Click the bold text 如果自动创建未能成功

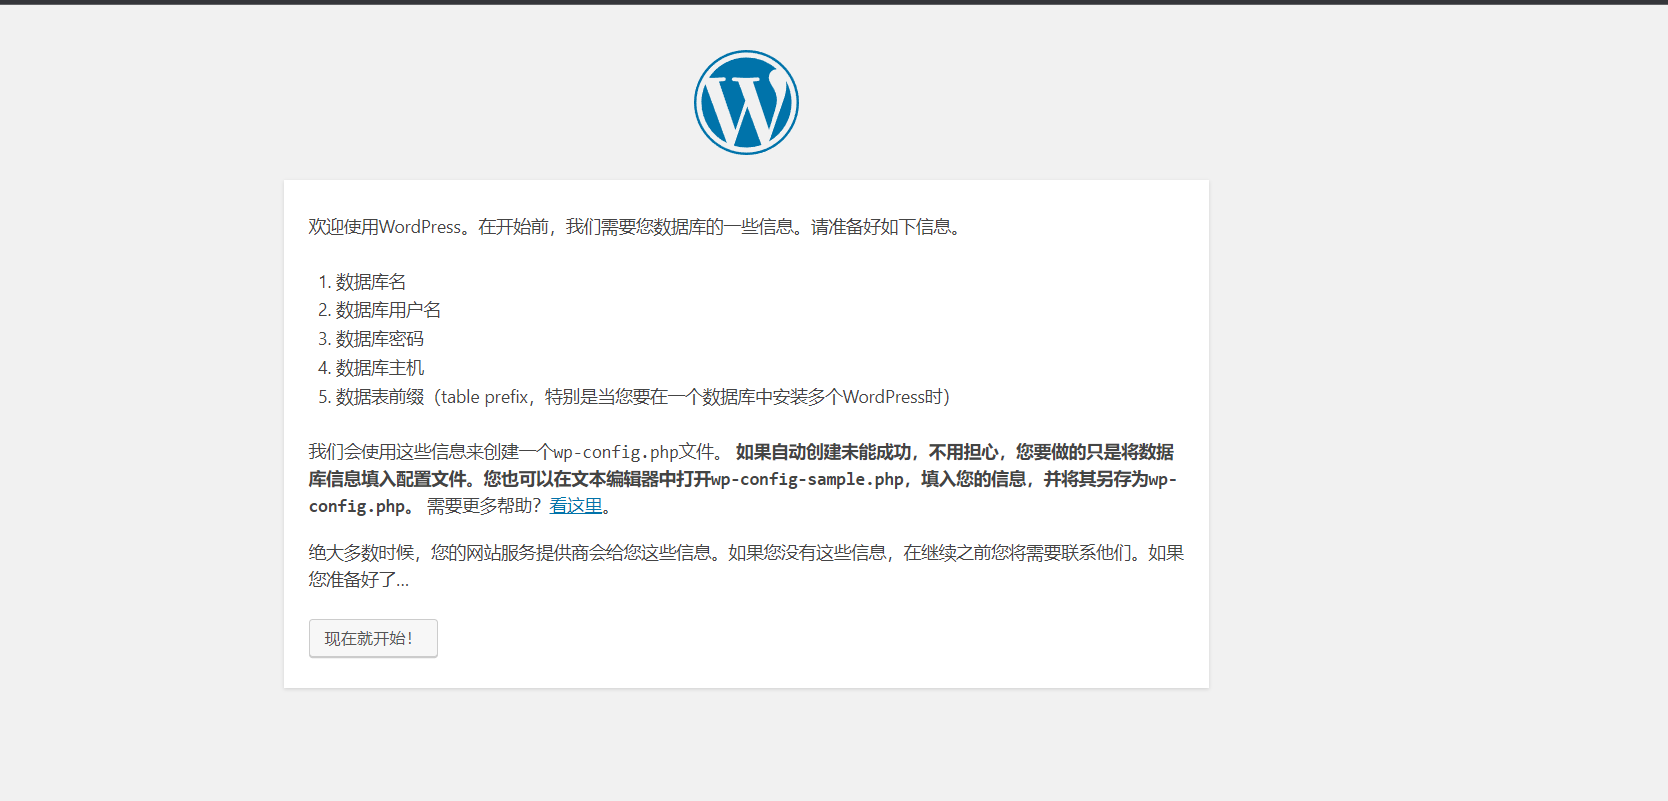click(824, 452)
